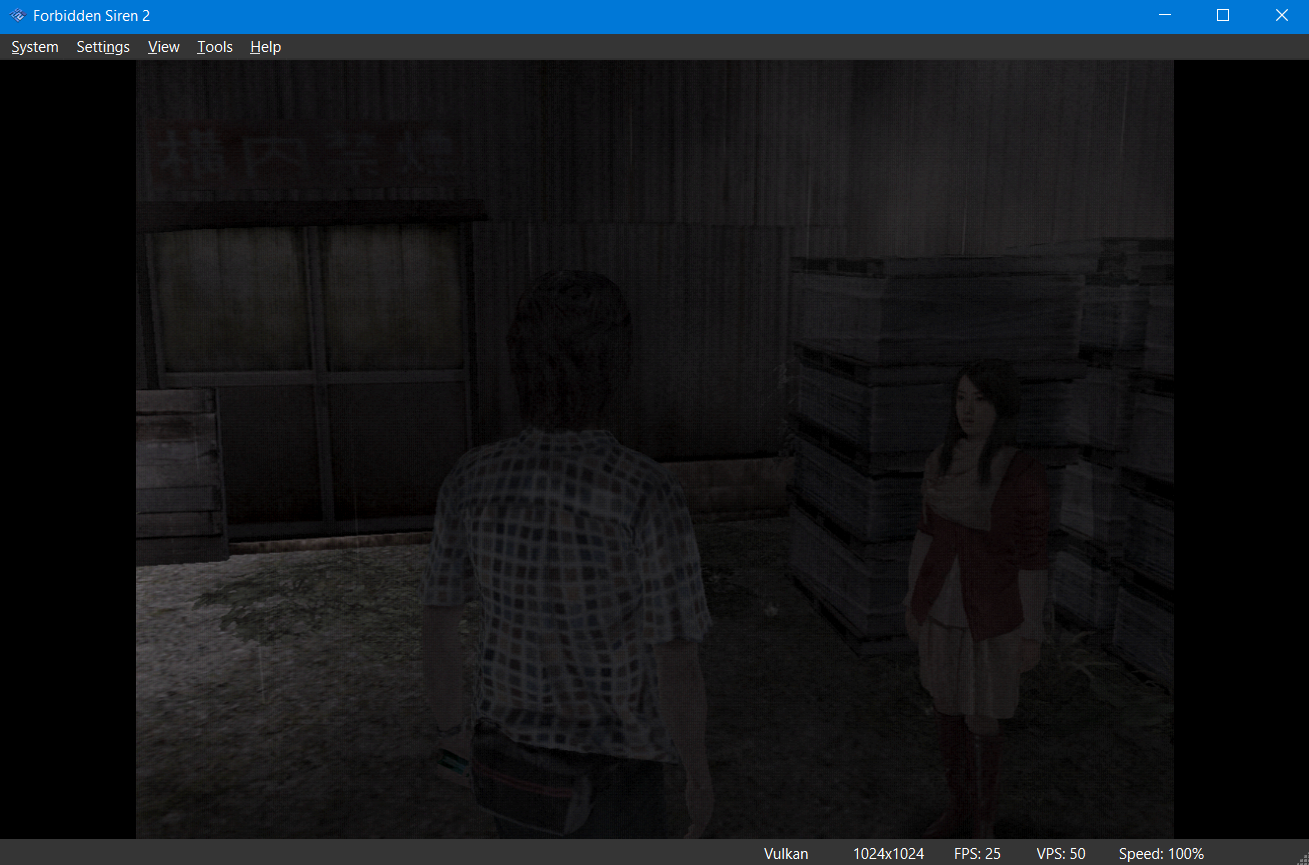Image resolution: width=1309 pixels, height=865 pixels.
Task: Open the Help menu
Action: (266, 47)
